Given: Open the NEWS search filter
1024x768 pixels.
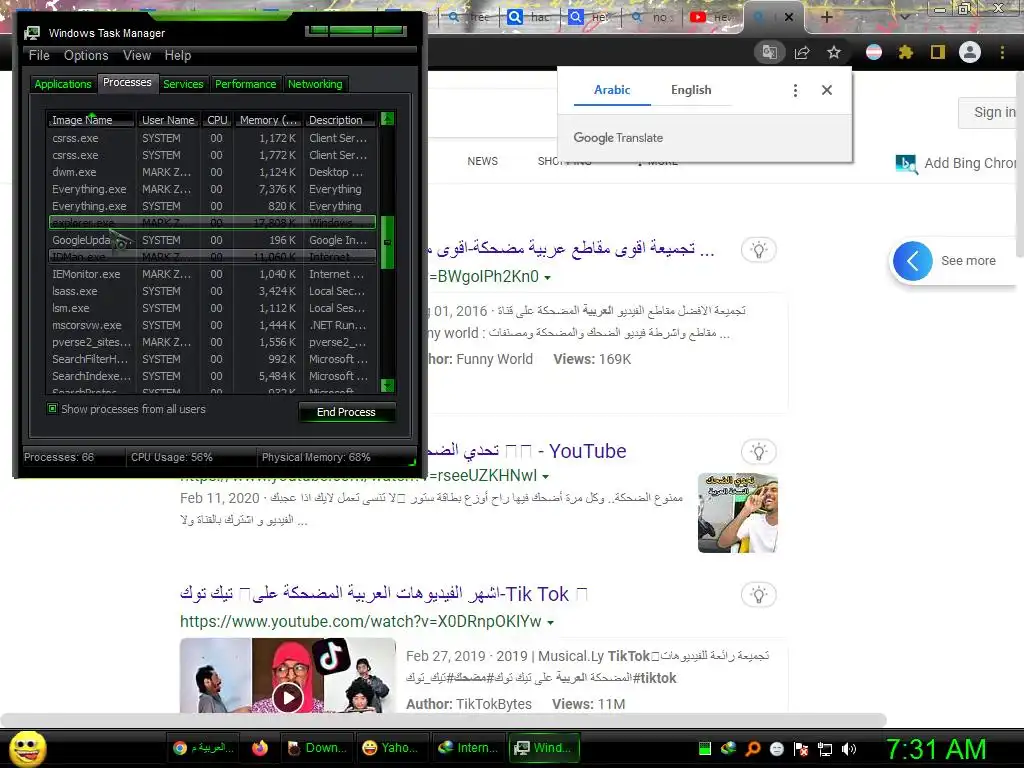Looking at the screenshot, I should click(483, 161).
